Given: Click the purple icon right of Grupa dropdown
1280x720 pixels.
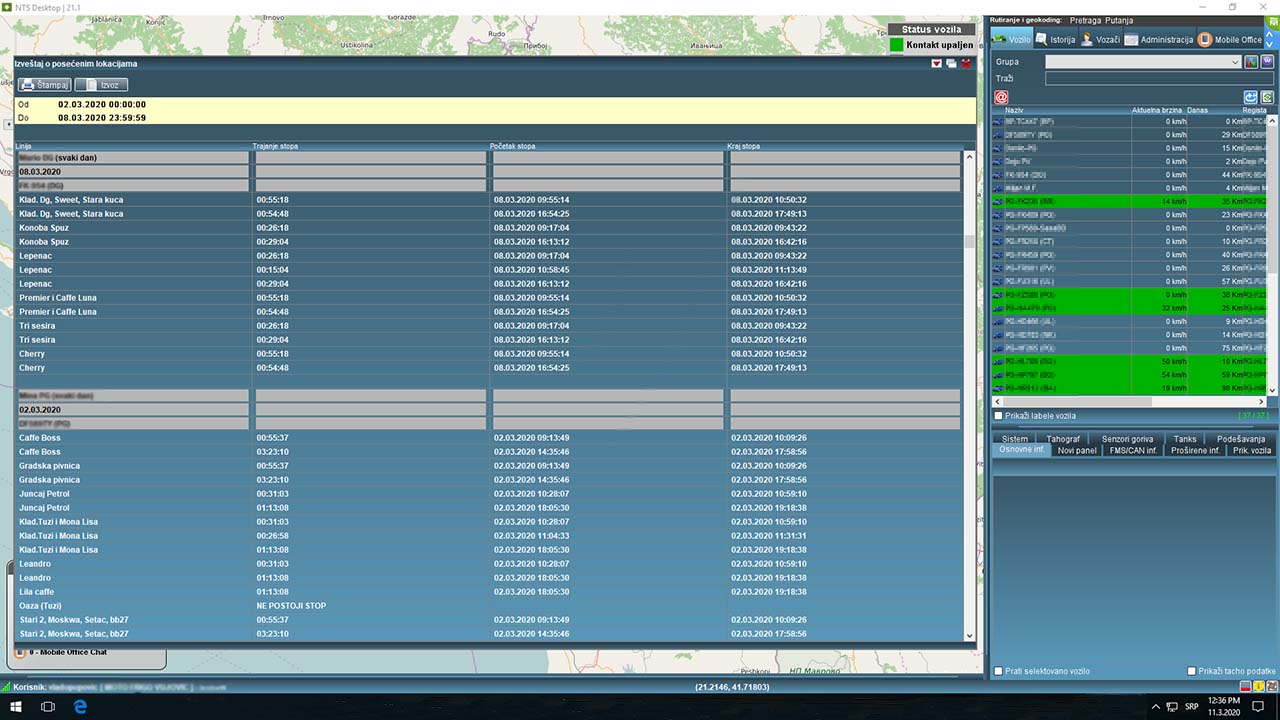Looking at the screenshot, I should (x=1267, y=62).
